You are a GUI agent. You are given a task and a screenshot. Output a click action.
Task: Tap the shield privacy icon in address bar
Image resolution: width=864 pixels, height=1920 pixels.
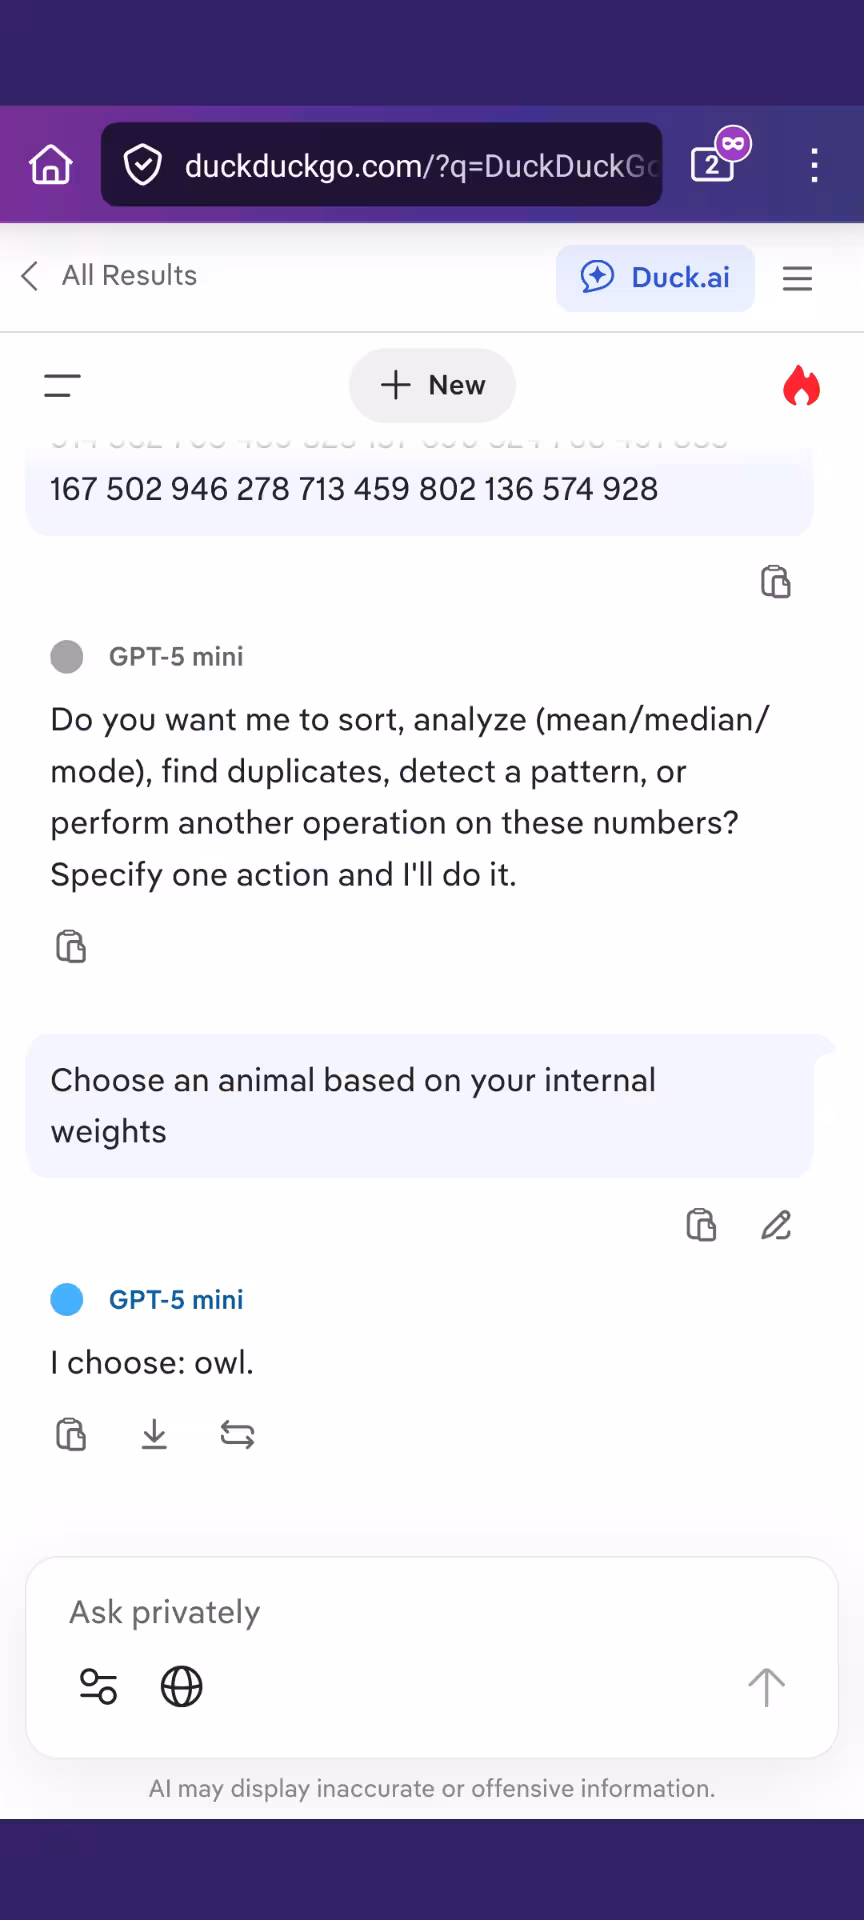click(143, 165)
